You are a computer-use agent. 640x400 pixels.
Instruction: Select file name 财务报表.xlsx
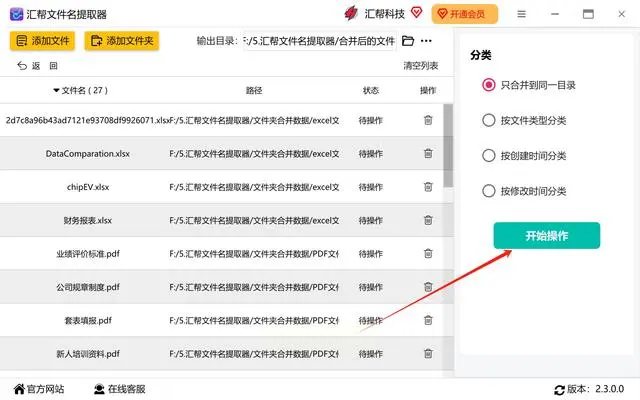click(x=88, y=220)
